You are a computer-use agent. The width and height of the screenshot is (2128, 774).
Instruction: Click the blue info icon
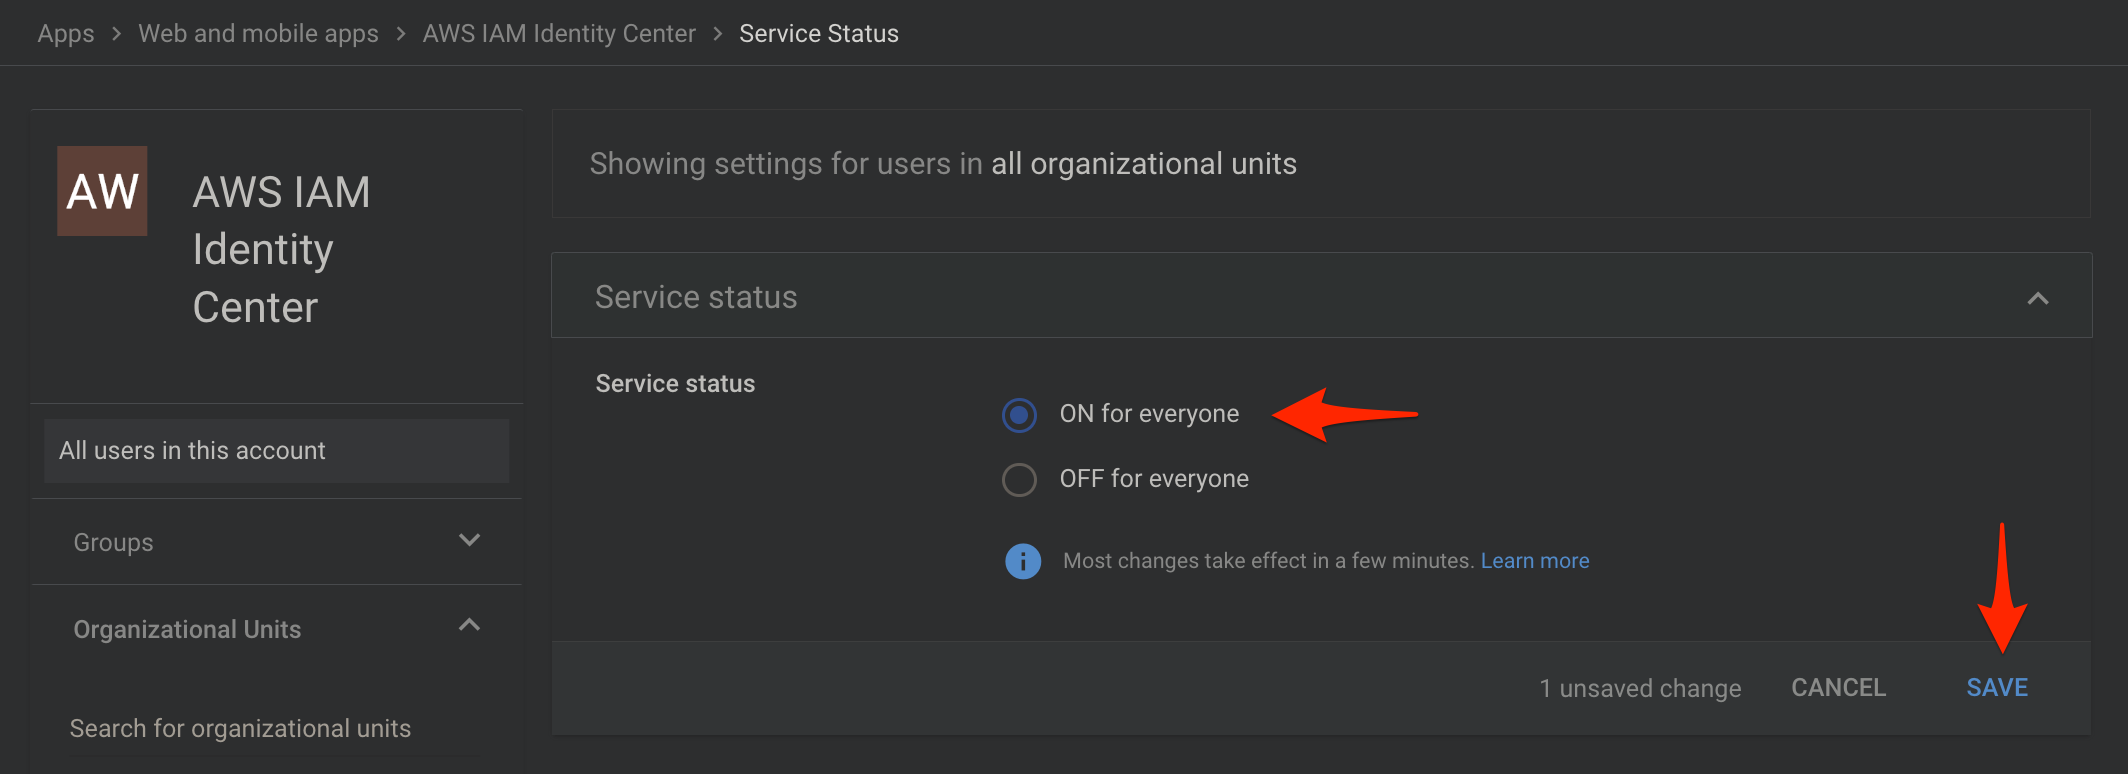(x=1022, y=561)
